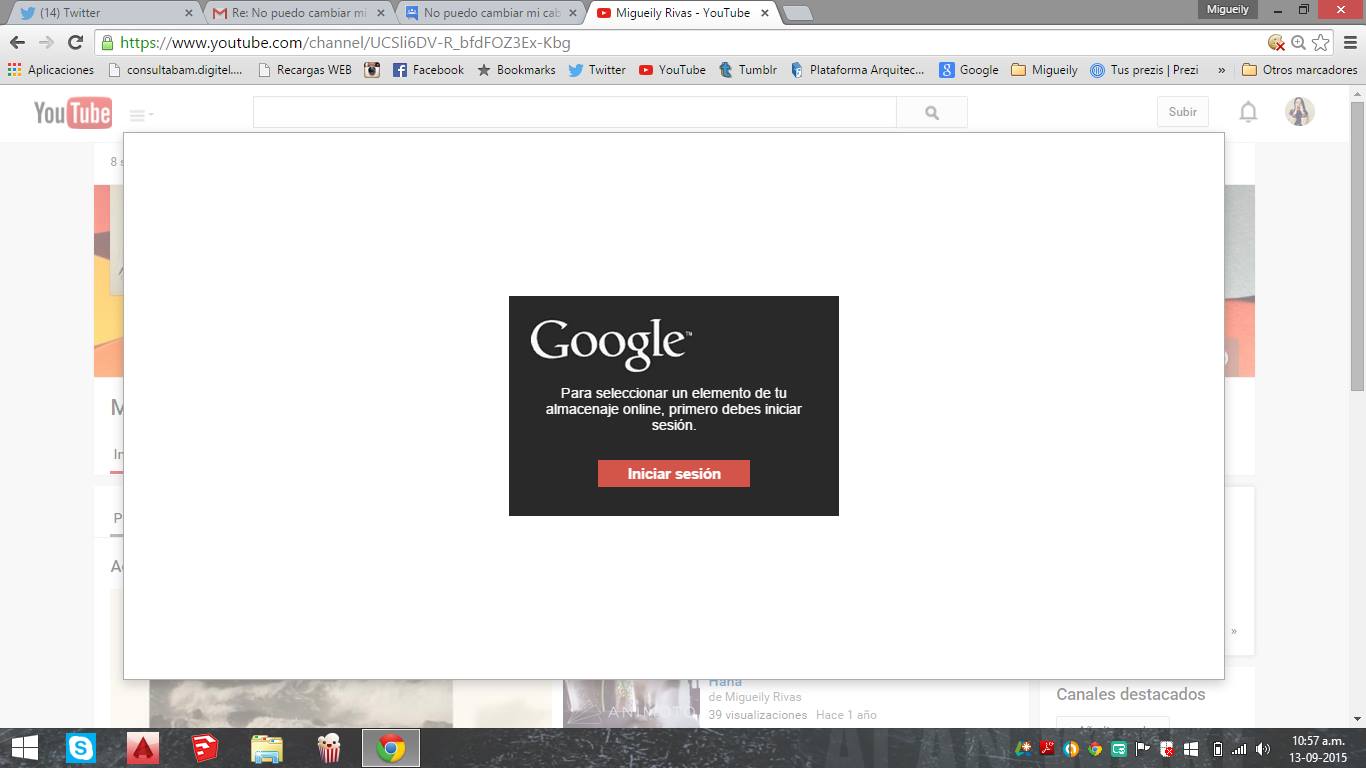Open a new browser tab

coord(797,13)
